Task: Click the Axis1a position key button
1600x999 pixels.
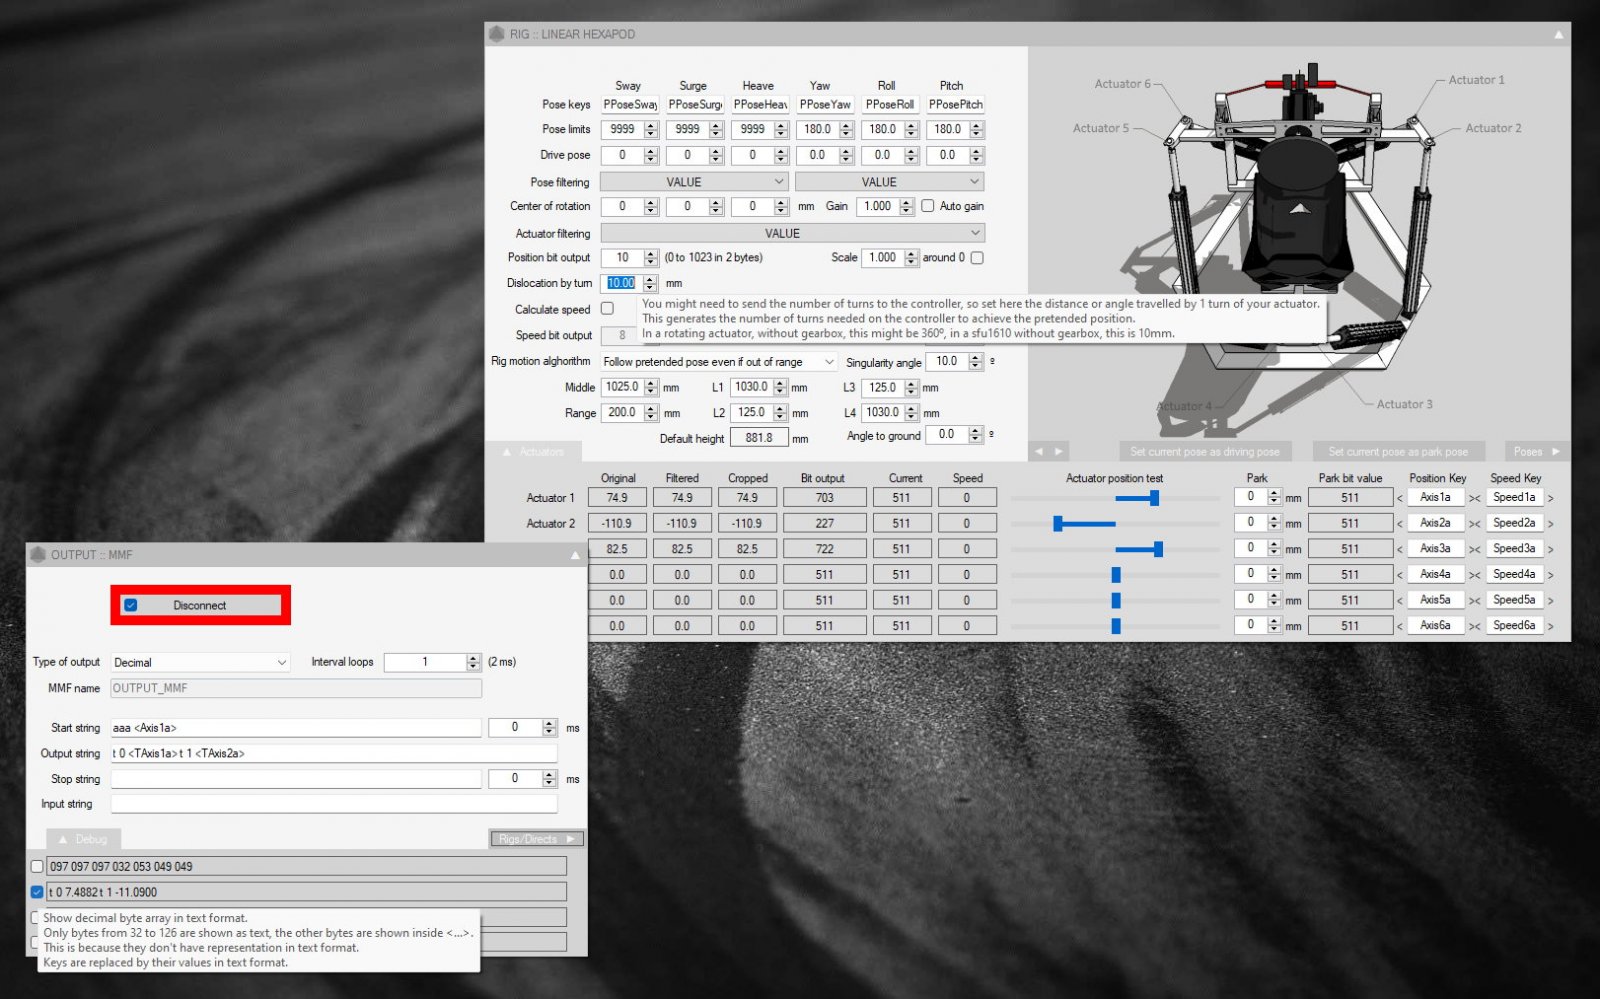Action: [1435, 498]
